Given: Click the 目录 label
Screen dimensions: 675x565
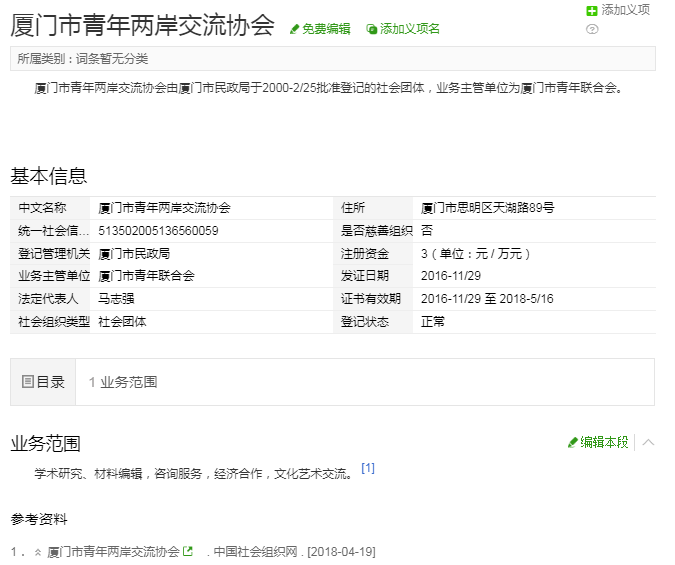Looking at the screenshot, I should tap(50, 382).
